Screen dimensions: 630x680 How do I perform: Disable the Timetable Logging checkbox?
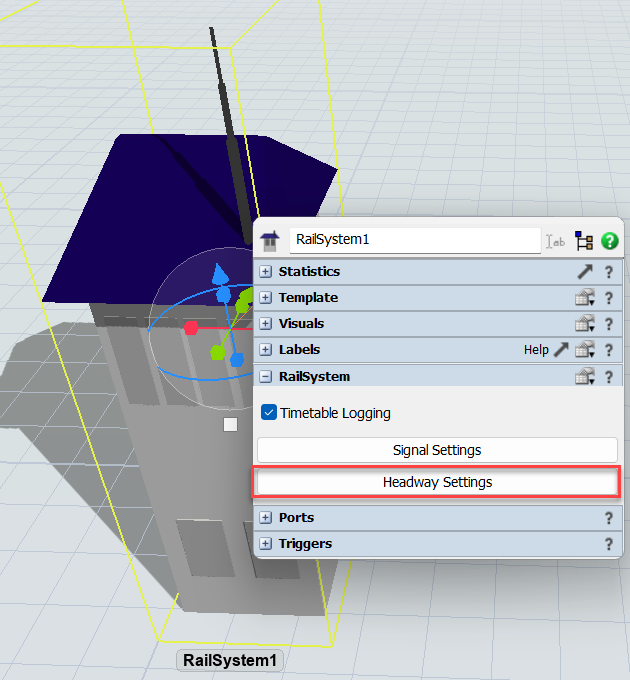[269, 413]
